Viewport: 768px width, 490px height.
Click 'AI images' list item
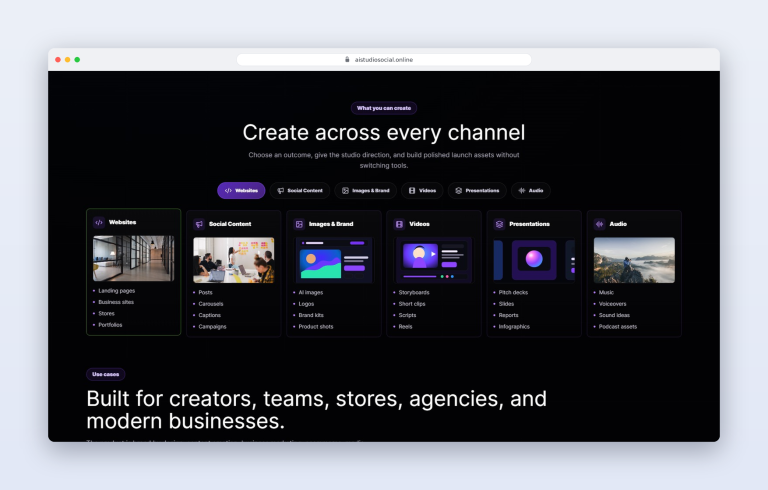click(311, 293)
